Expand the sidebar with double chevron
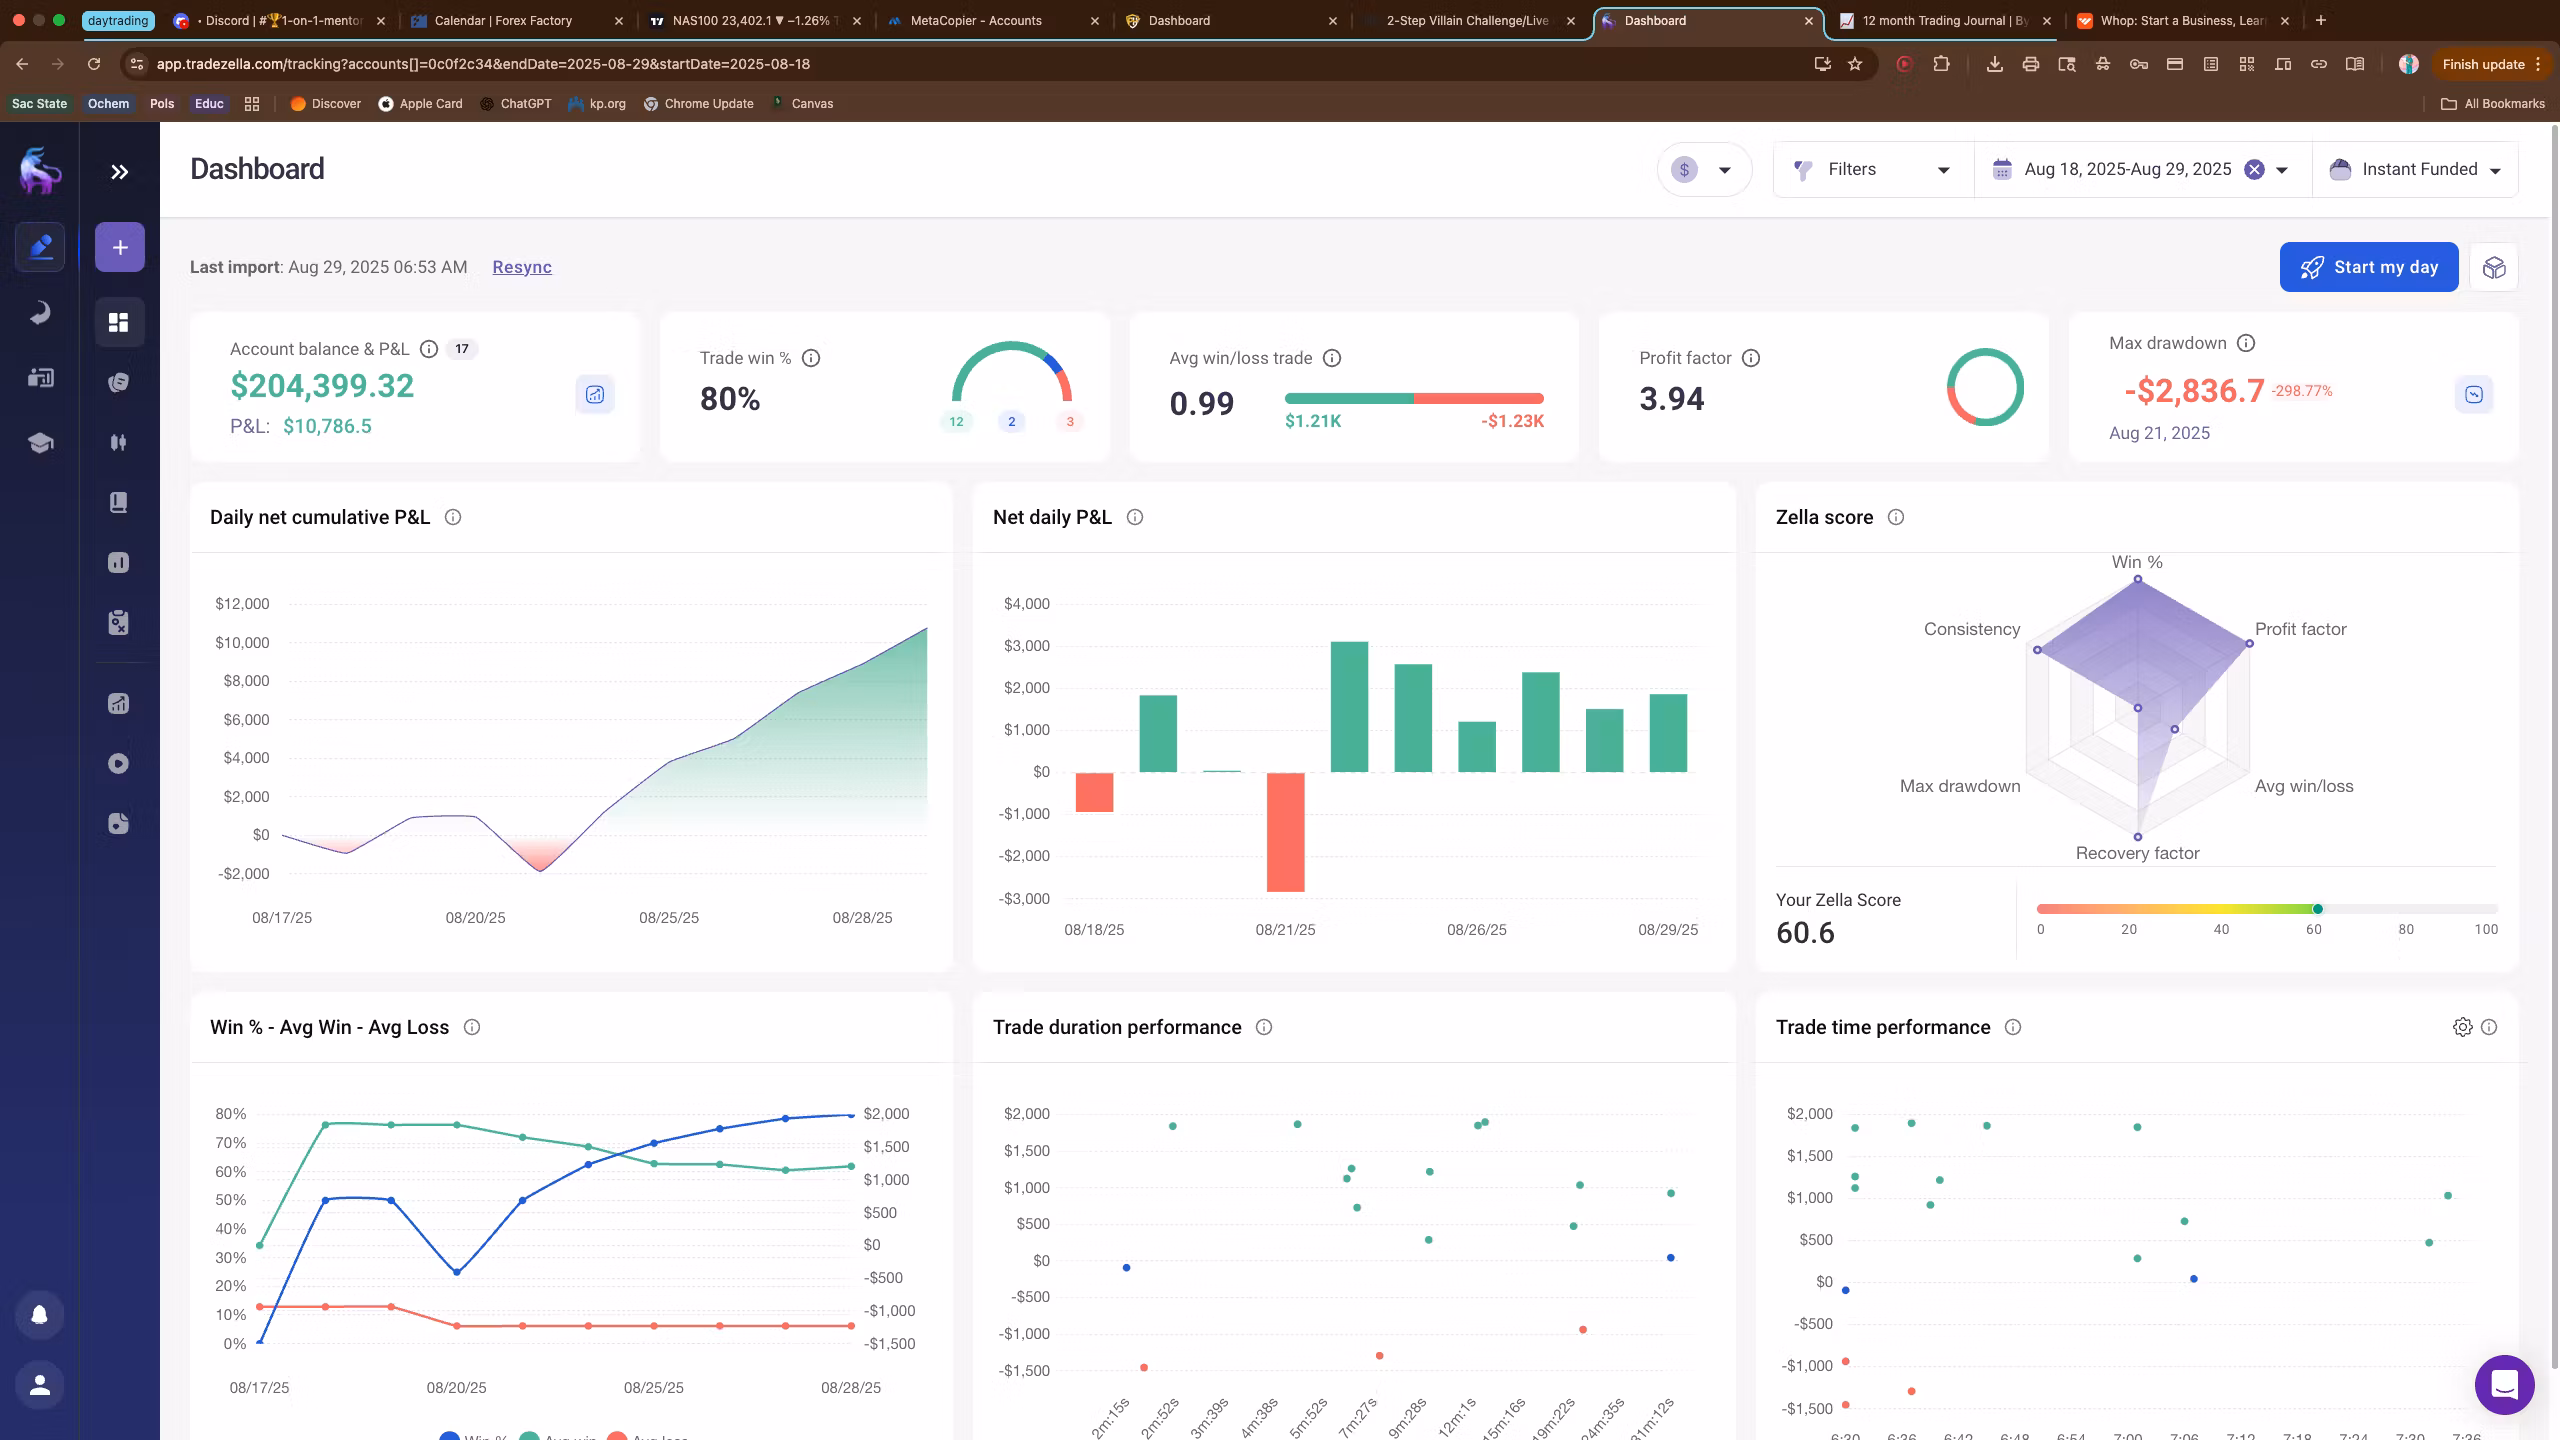Screen dimensions: 2560x1440 coord(120,172)
